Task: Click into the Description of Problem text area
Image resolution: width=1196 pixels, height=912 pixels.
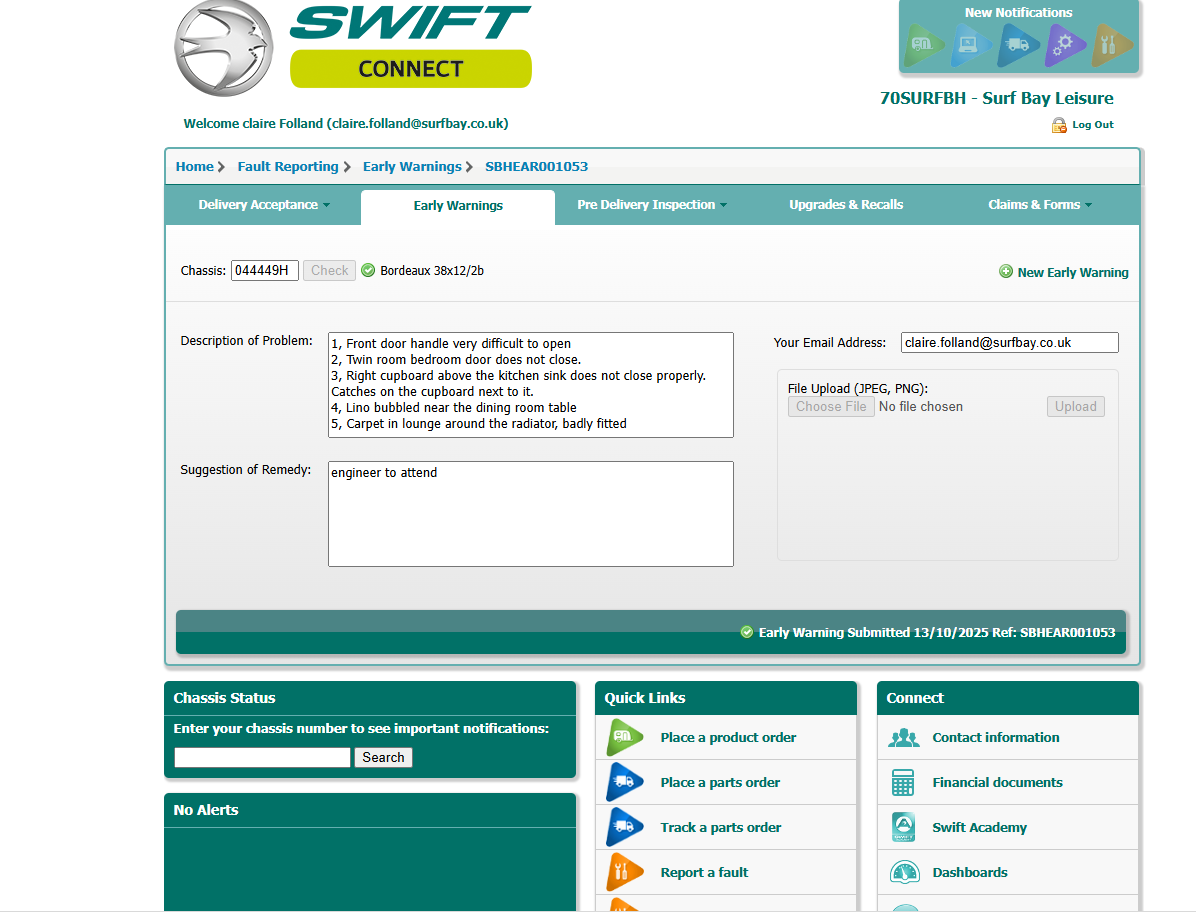Action: pyautogui.click(x=531, y=385)
